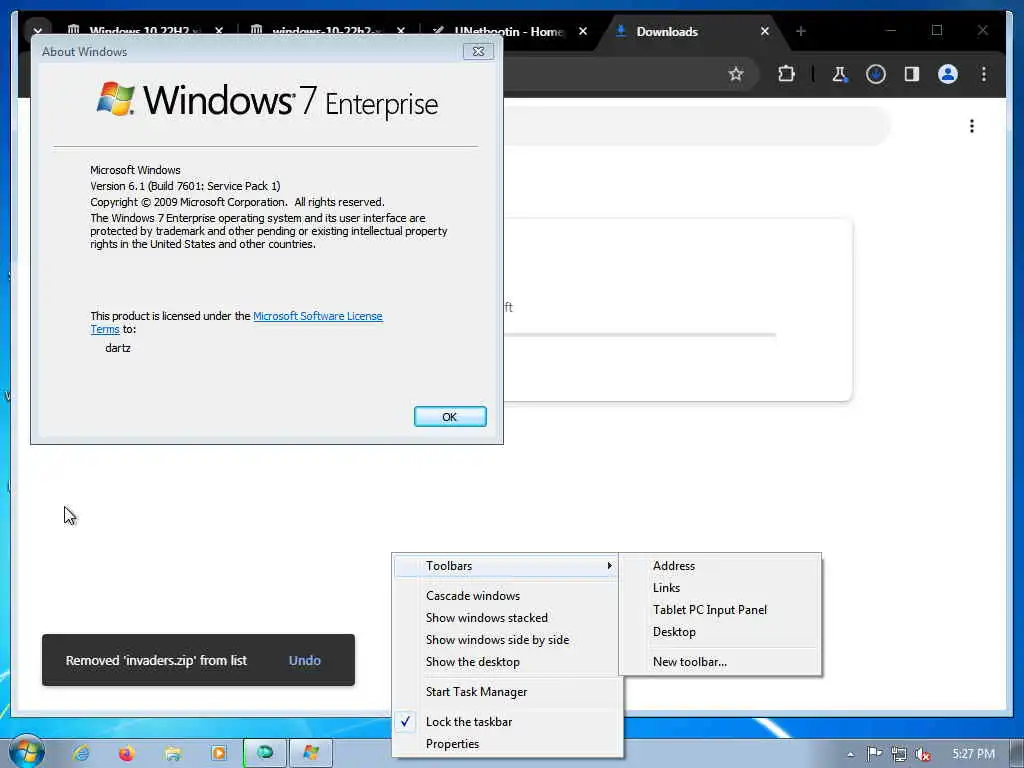
Task: Open the Microsoft Software License link
Action: click(x=317, y=316)
